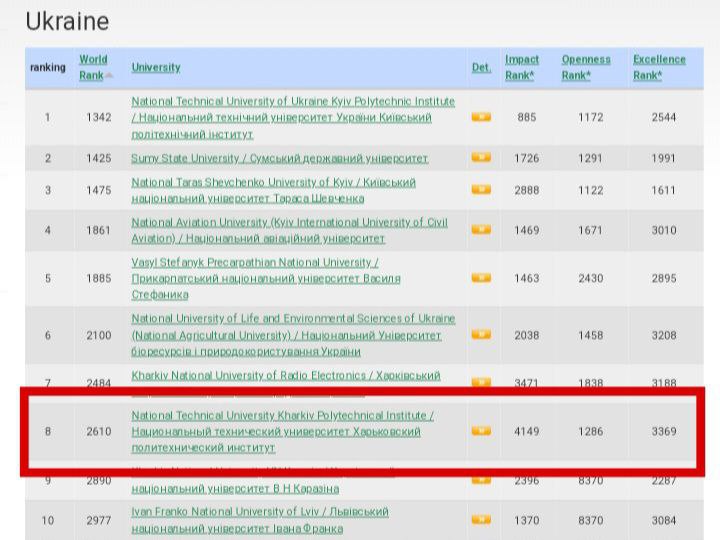
Task: Click openness rank value 2430
Action: click(x=591, y=278)
